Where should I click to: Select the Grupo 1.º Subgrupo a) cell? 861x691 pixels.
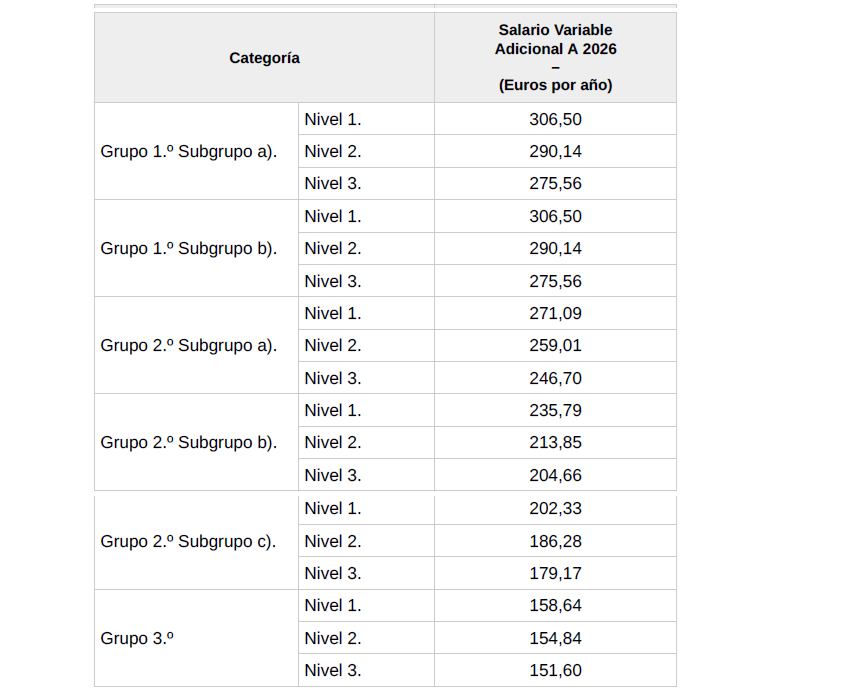pos(197,151)
